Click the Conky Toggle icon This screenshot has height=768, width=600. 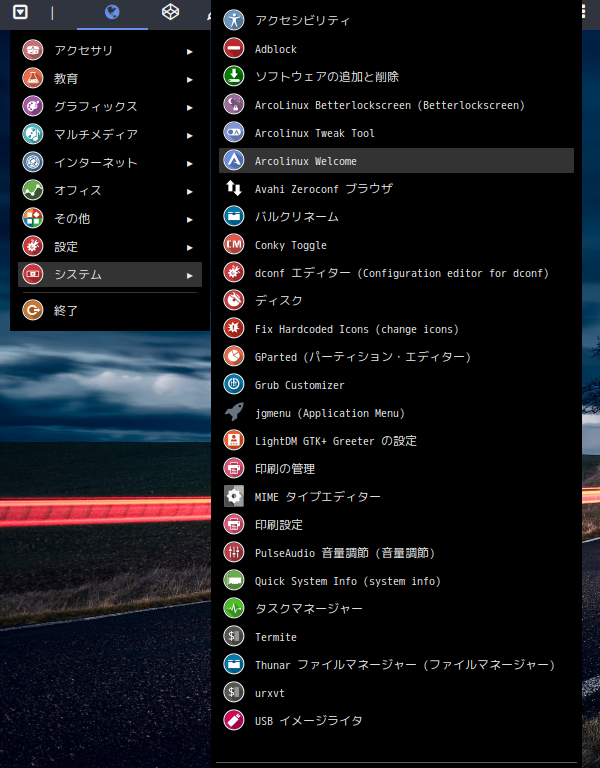[x=234, y=244]
